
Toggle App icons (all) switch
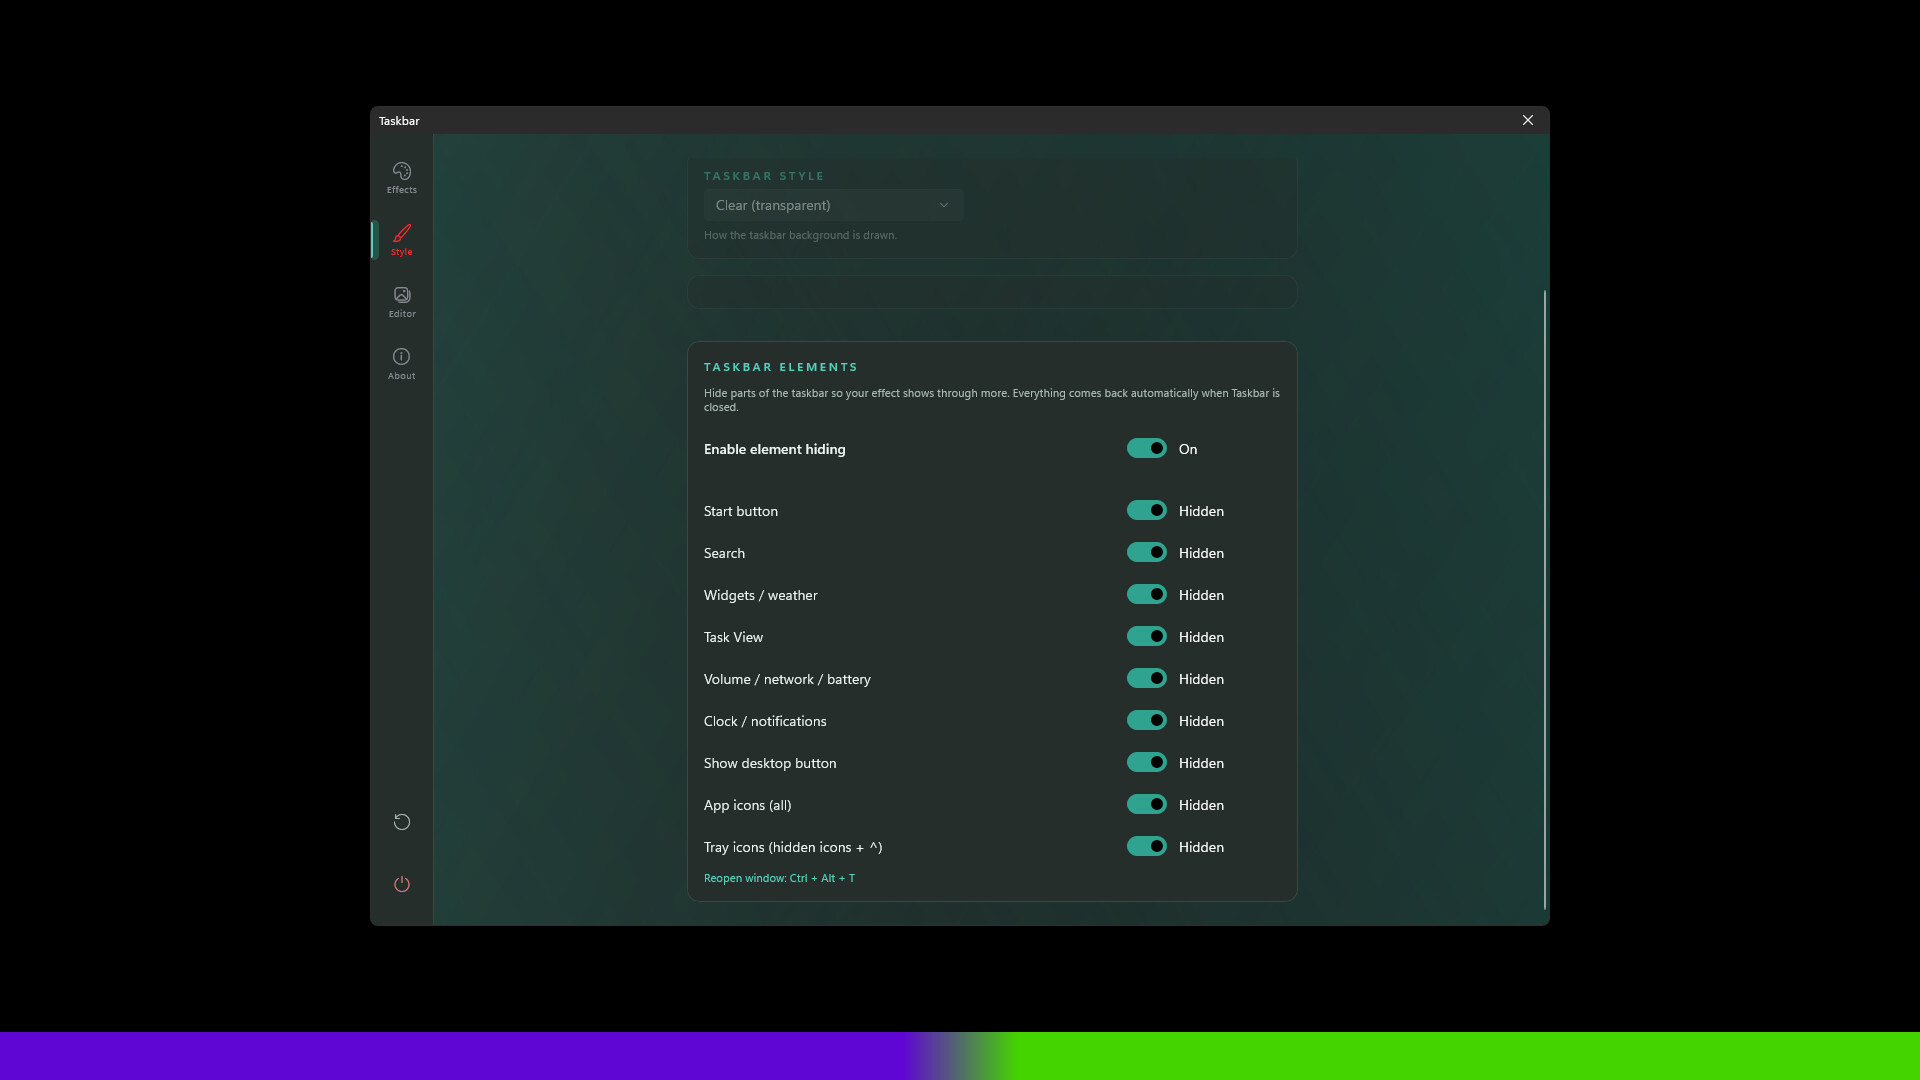pos(1146,804)
